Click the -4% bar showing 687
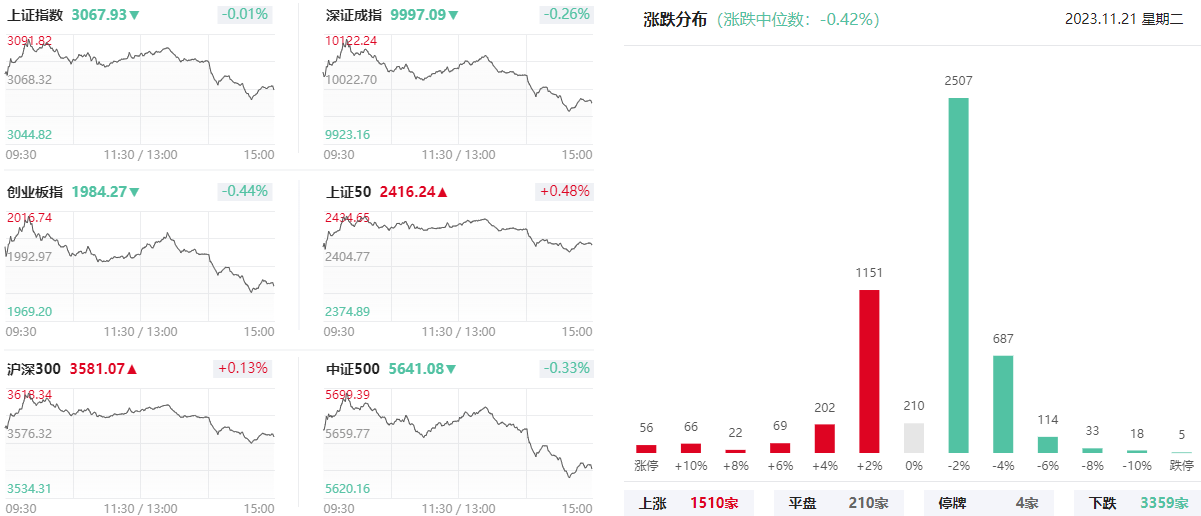This screenshot has width=1201, height=516. 1003,404
